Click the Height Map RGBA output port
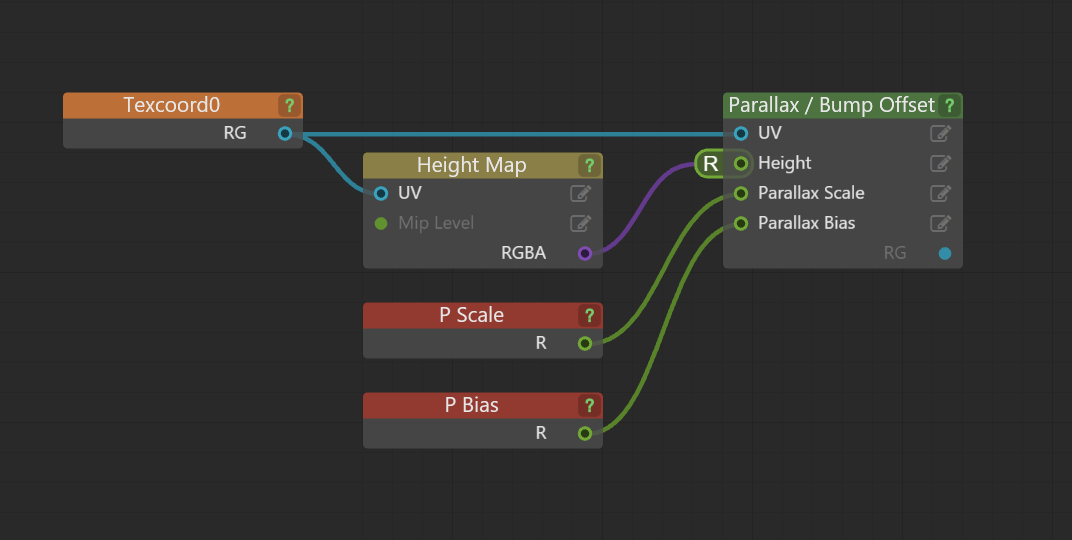Screen dimensions: 1072x540 tap(585, 254)
